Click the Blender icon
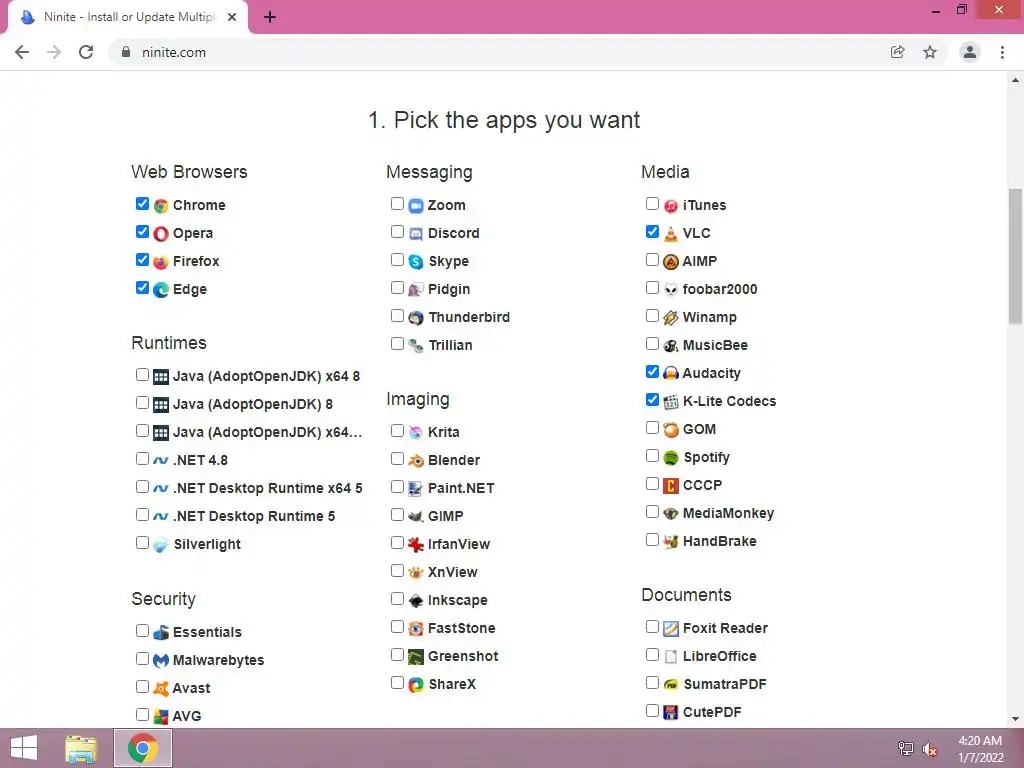The image size is (1024, 768). 416,460
